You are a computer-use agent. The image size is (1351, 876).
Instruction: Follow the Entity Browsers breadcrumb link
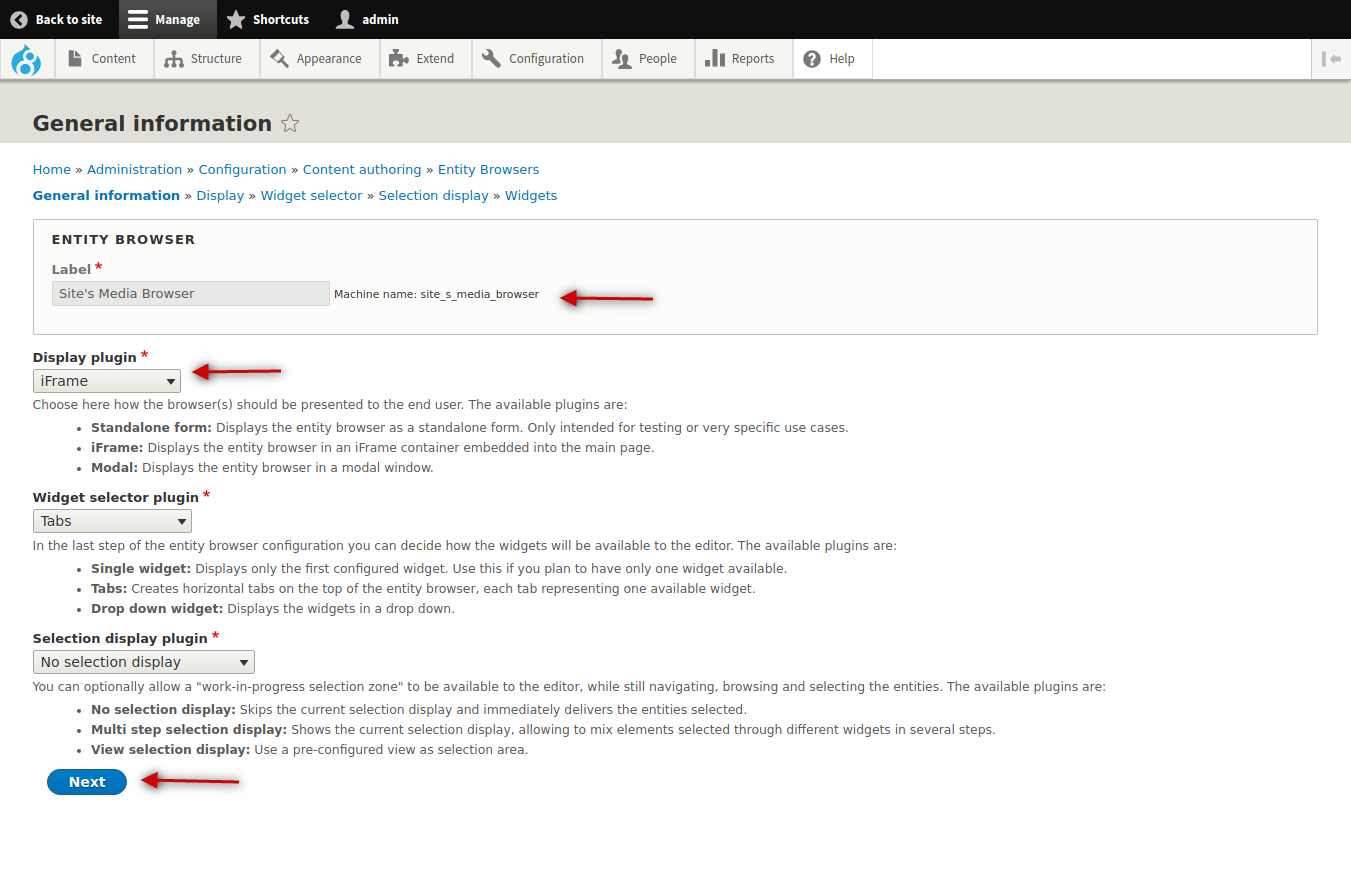point(488,170)
